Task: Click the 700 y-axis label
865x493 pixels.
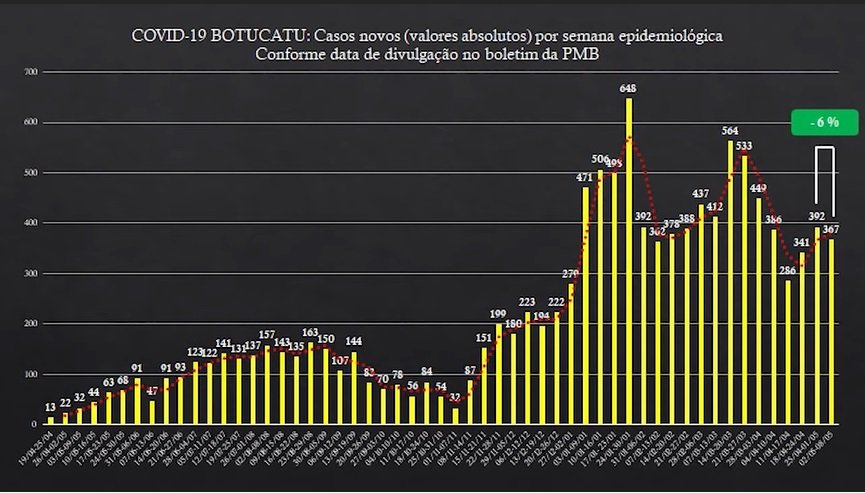Action: point(30,72)
